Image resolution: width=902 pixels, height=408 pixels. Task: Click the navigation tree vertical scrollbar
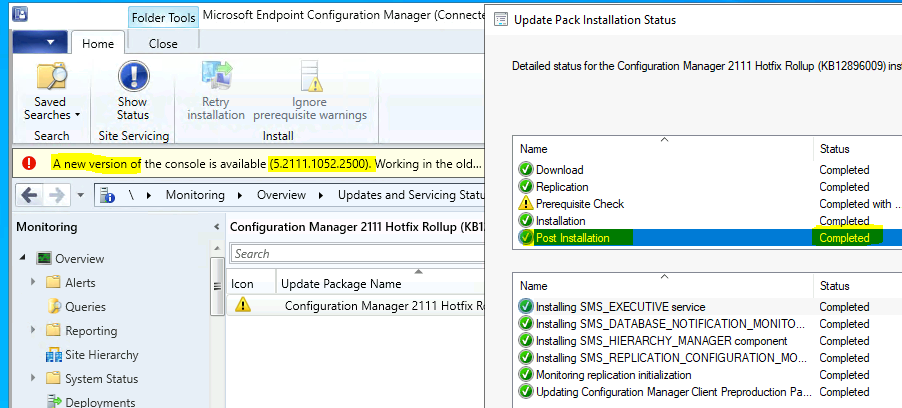(x=216, y=286)
